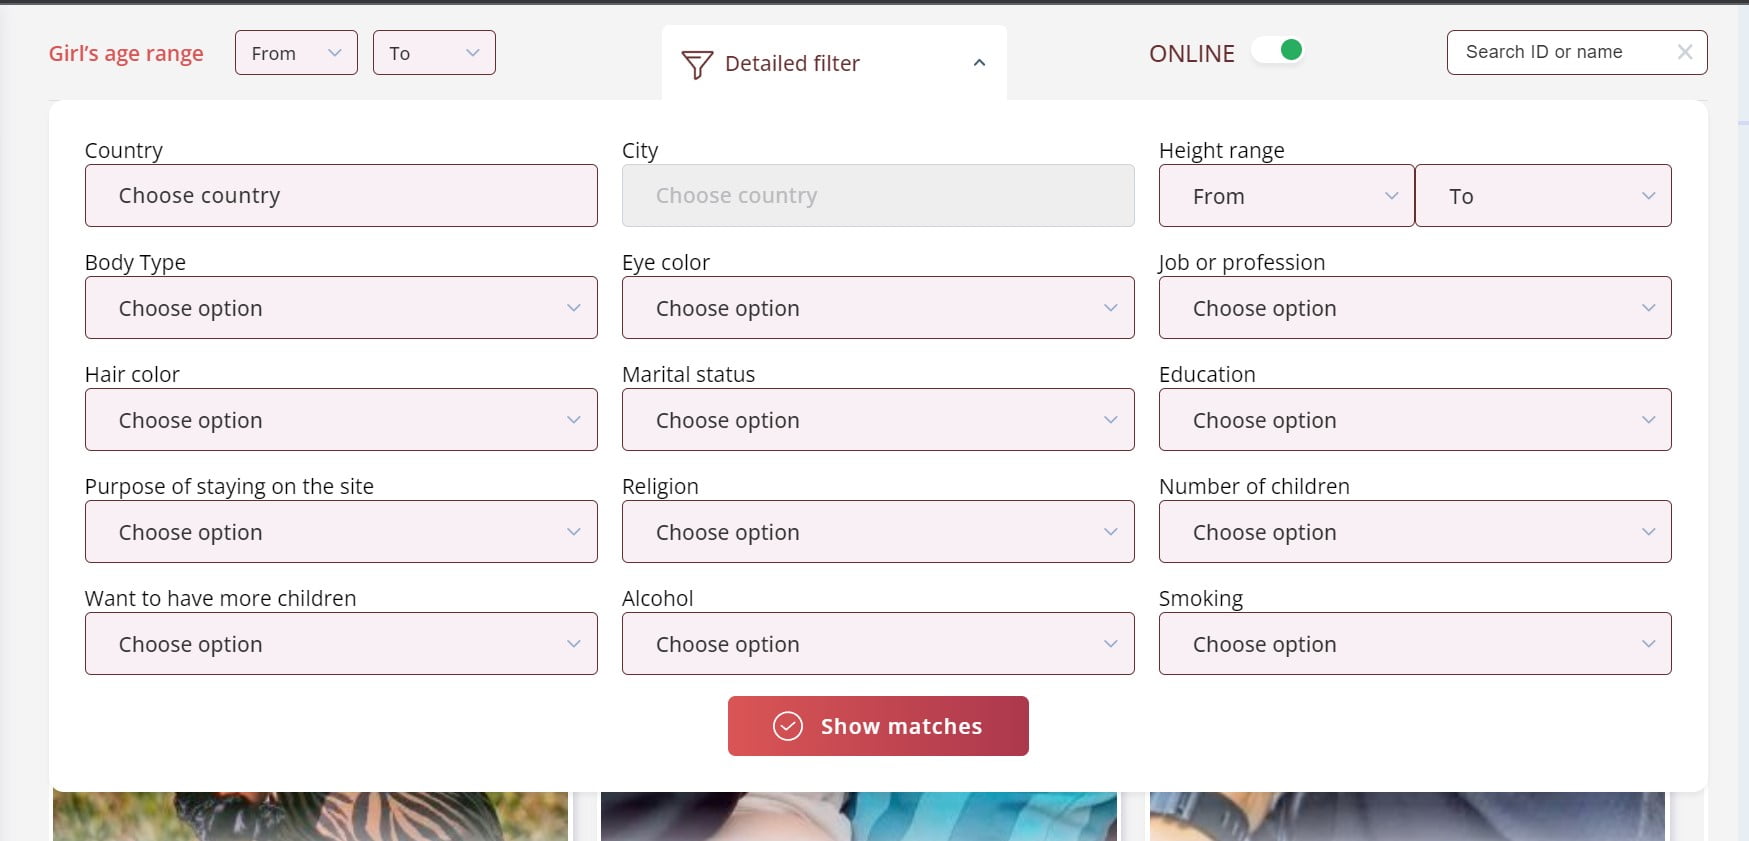Click the Choose country input field
1749x841 pixels.
click(341, 196)
